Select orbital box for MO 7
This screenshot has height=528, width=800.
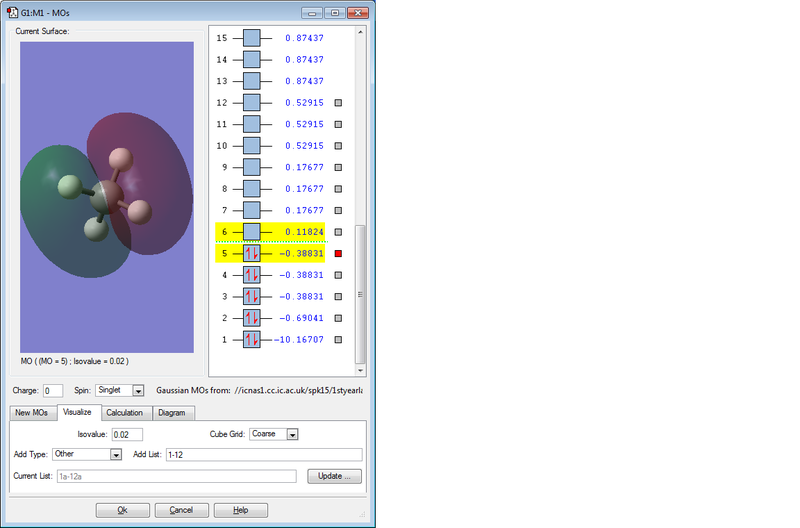pyautogui.click(x=252, y=210)
